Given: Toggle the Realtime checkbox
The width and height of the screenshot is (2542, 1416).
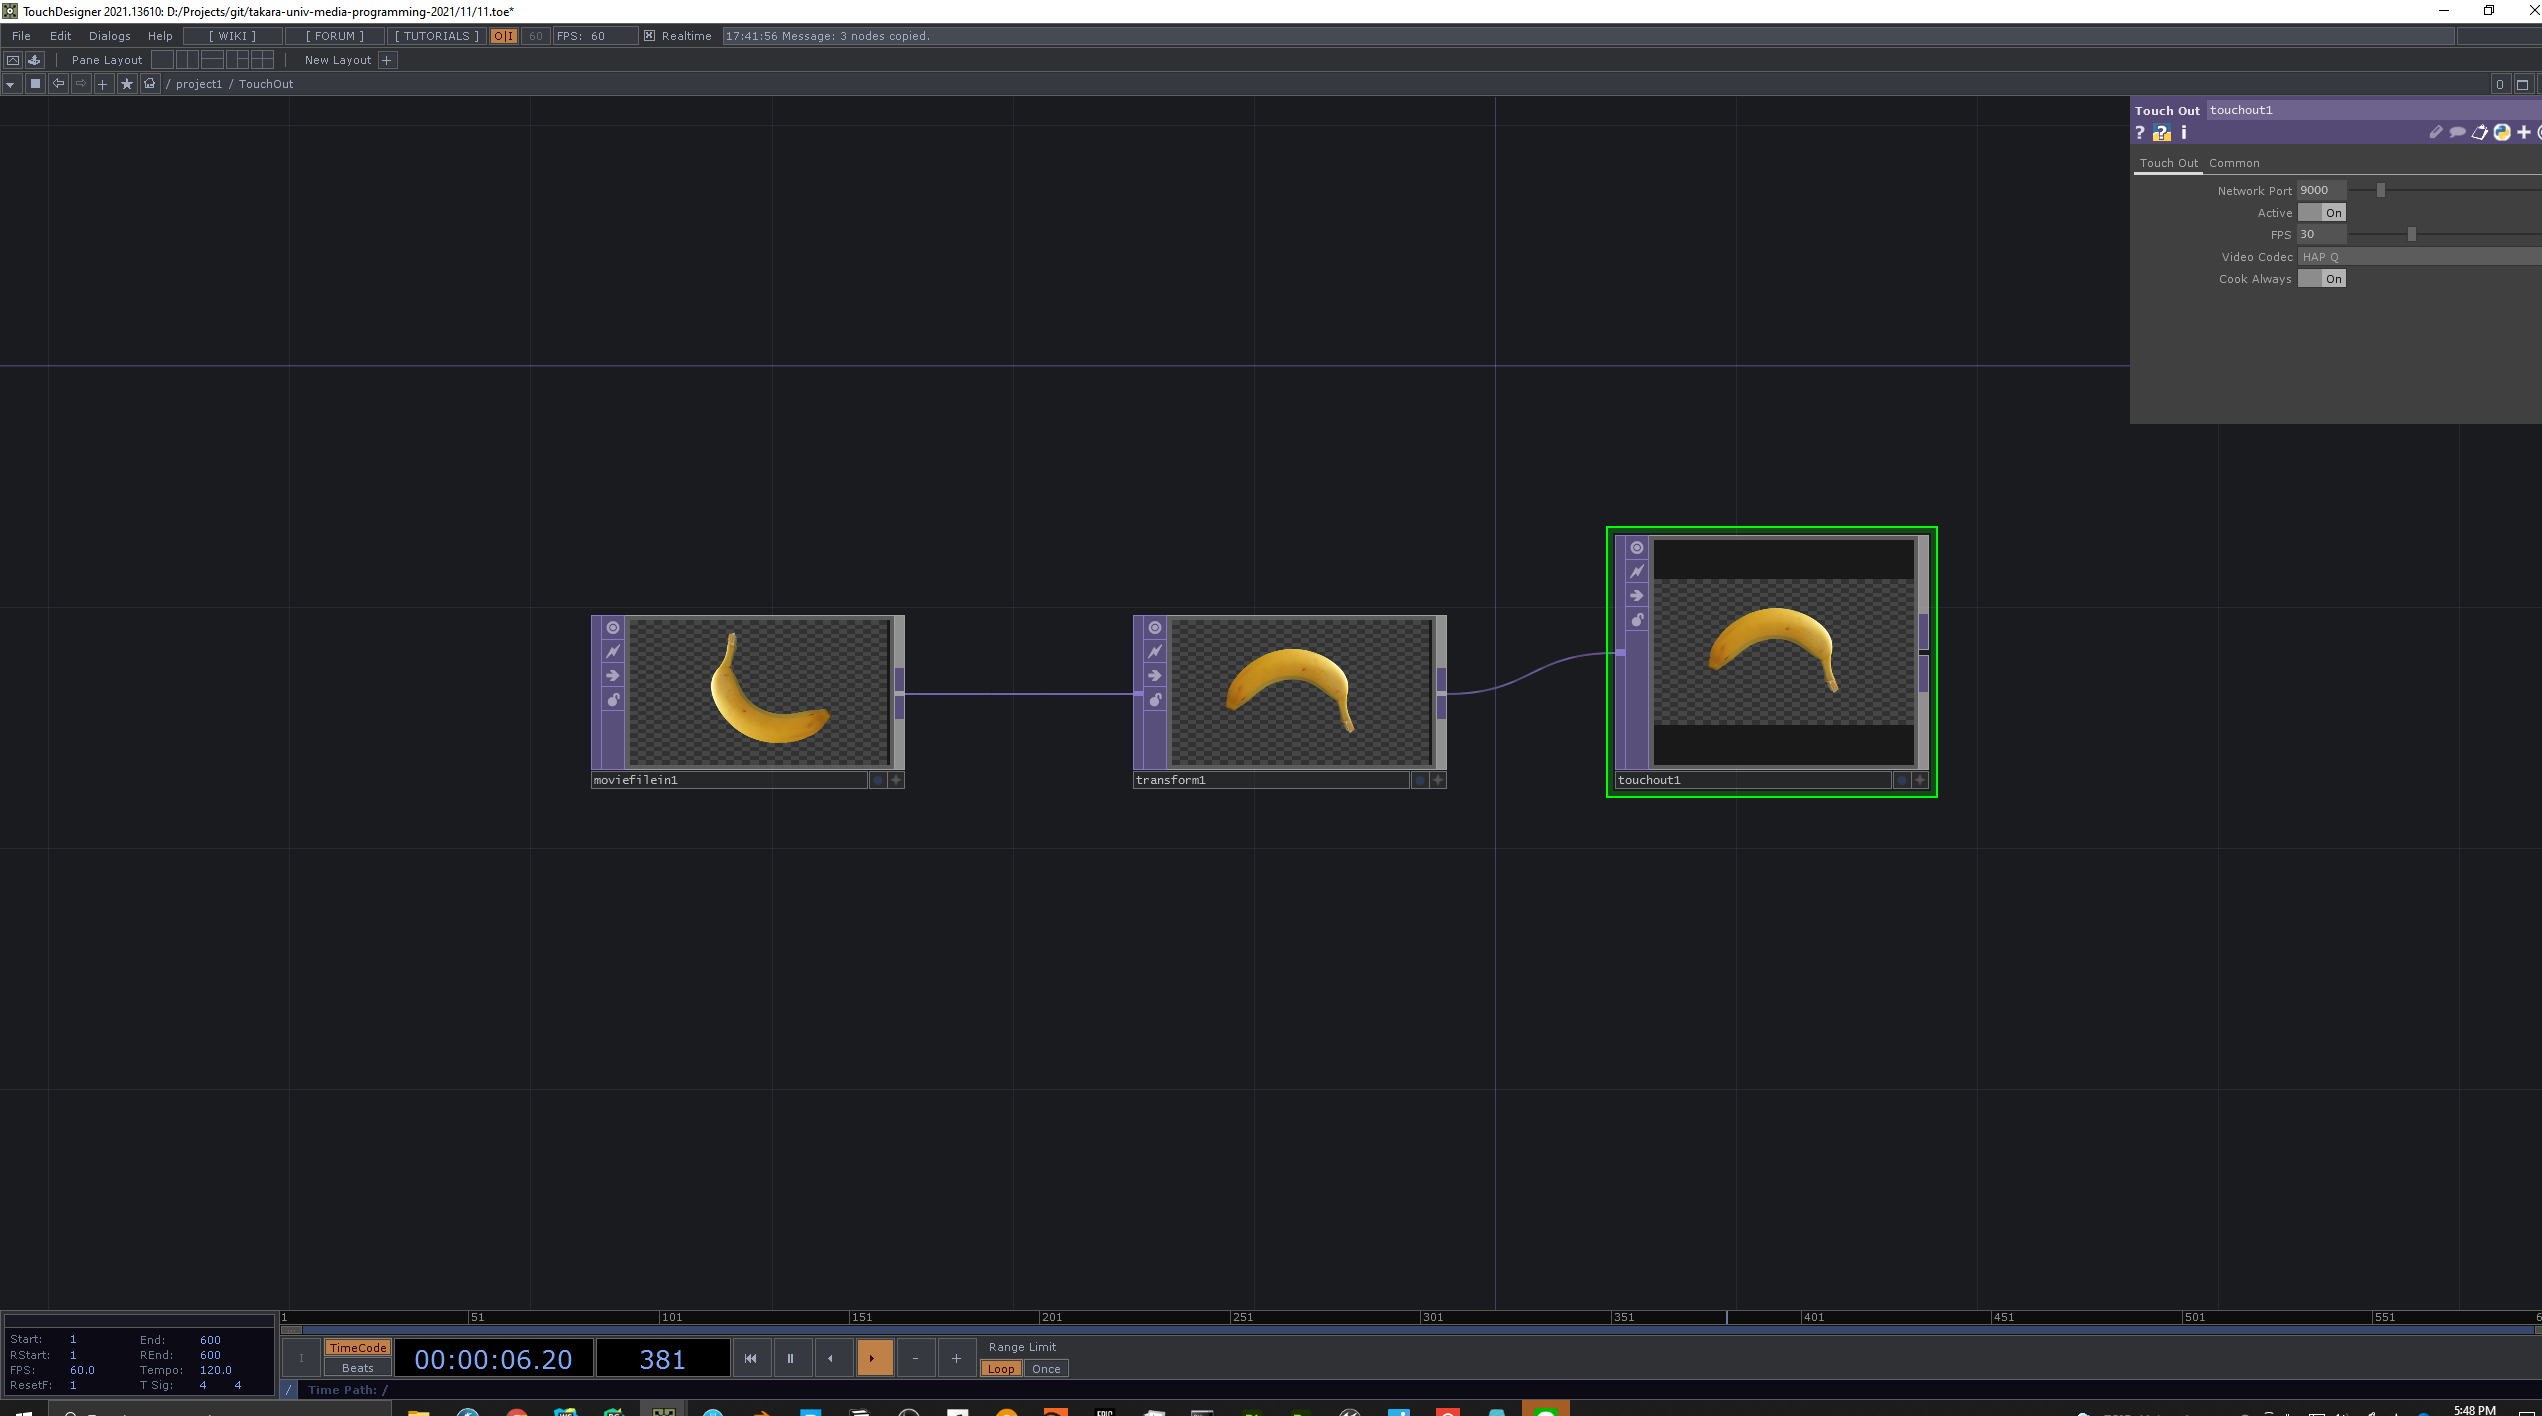Looking at the screenshot, I should [x=650, y=36].
